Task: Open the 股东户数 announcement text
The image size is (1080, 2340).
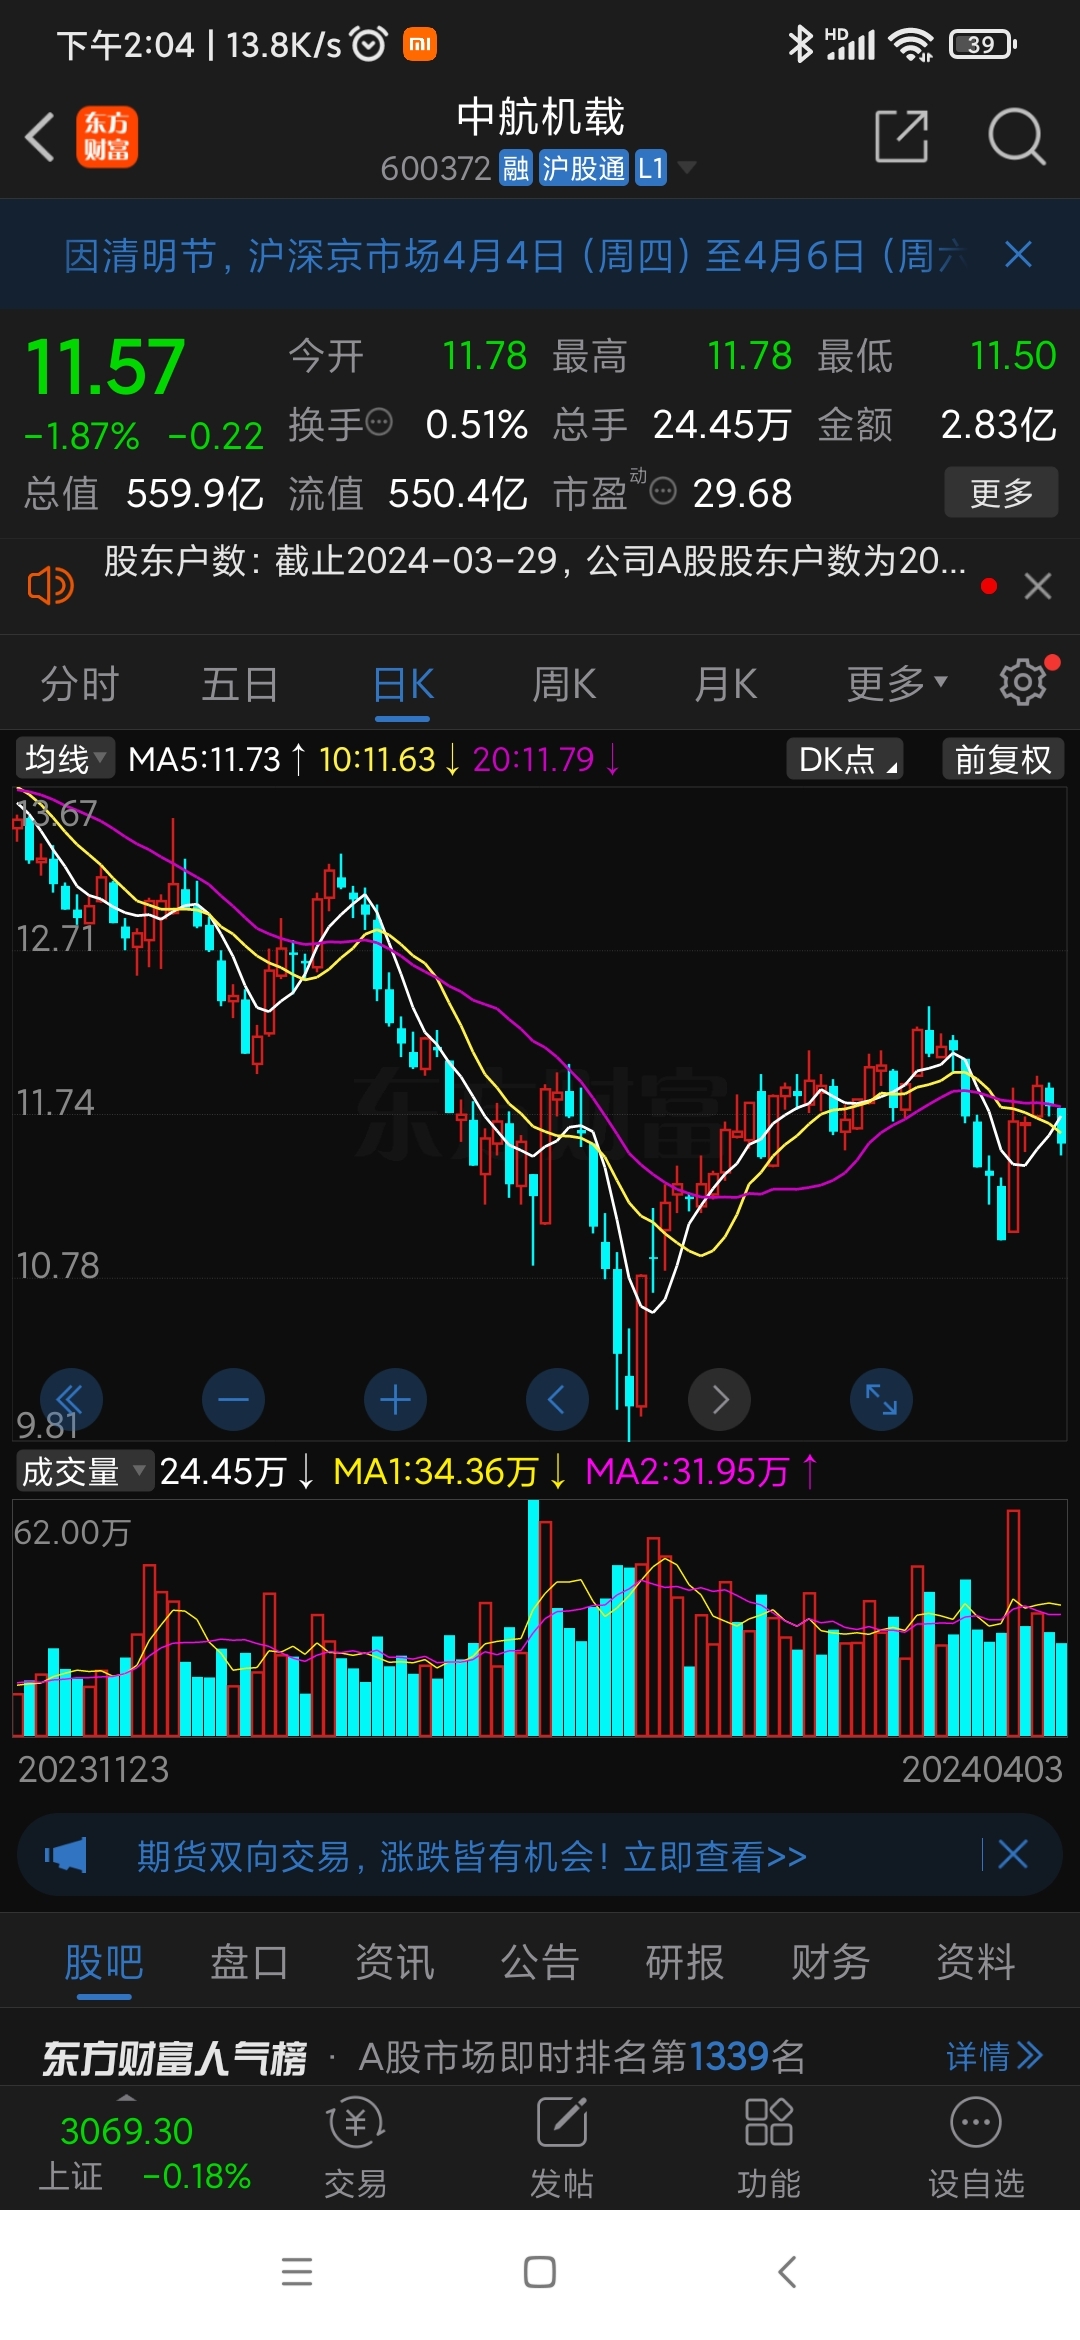Action: (x=535, y=561)
